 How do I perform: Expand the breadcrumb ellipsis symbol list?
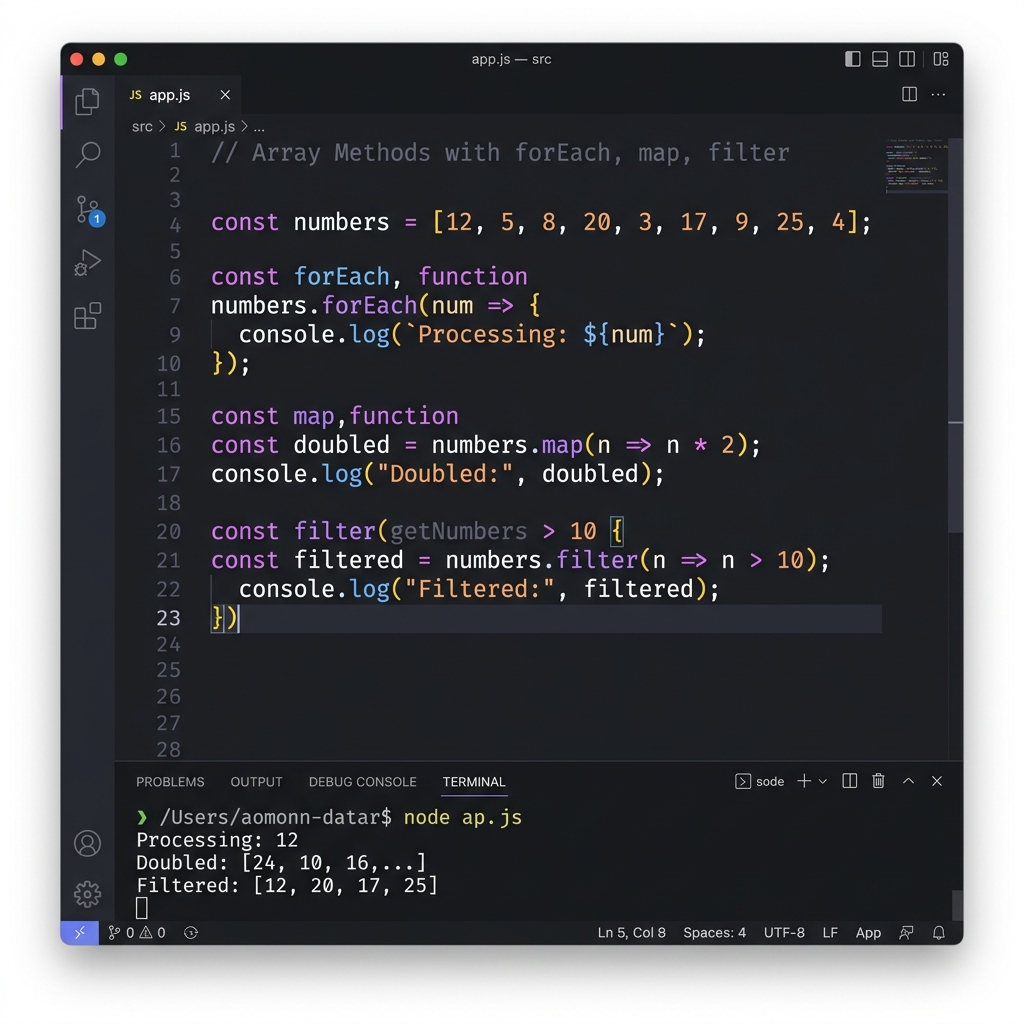pos(259,127)
